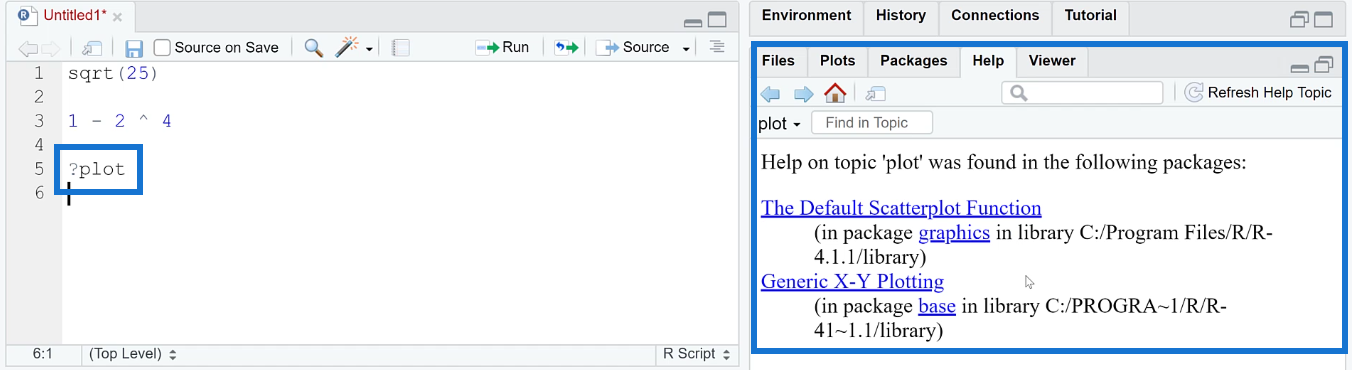
Task: Expand the code tools wand dropdown arrow
Action: (x=369, y=49)
